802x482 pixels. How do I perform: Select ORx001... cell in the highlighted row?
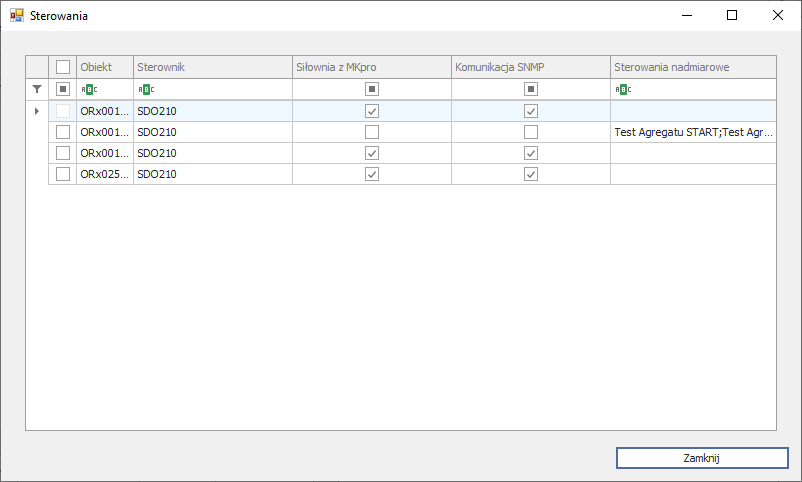click(105, 111)
